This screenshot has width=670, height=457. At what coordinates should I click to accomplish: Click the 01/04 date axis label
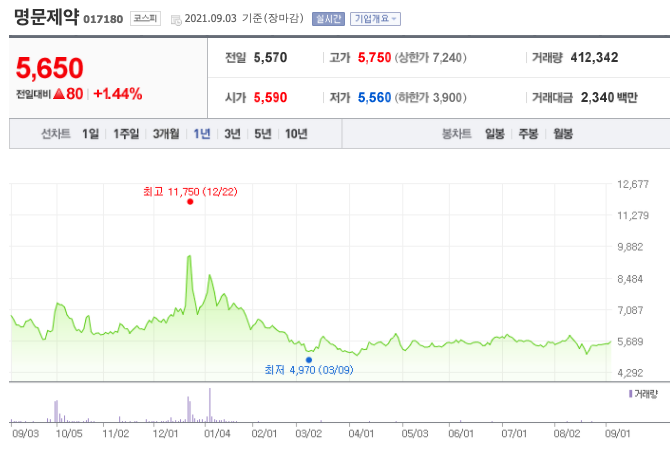pos(217,434)
